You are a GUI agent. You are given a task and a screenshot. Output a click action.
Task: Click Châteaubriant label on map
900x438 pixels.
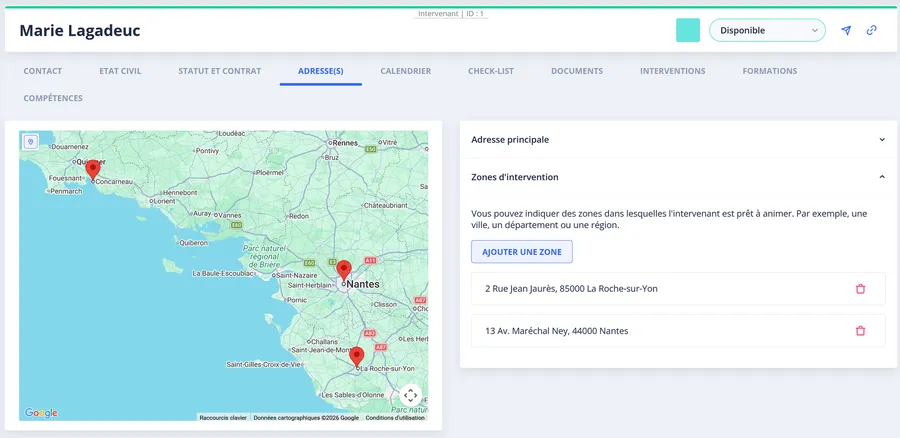pos(388,205)
